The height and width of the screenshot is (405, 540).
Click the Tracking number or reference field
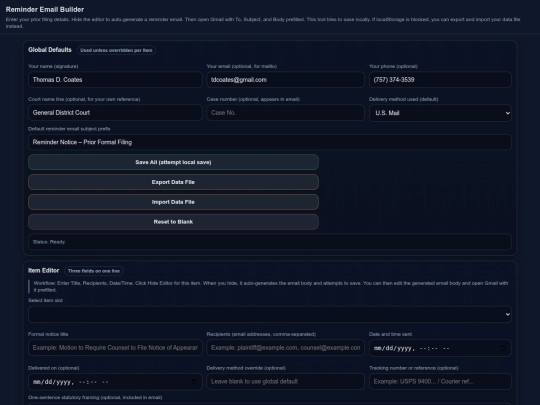pyautogui.click(x=440, y=382)
